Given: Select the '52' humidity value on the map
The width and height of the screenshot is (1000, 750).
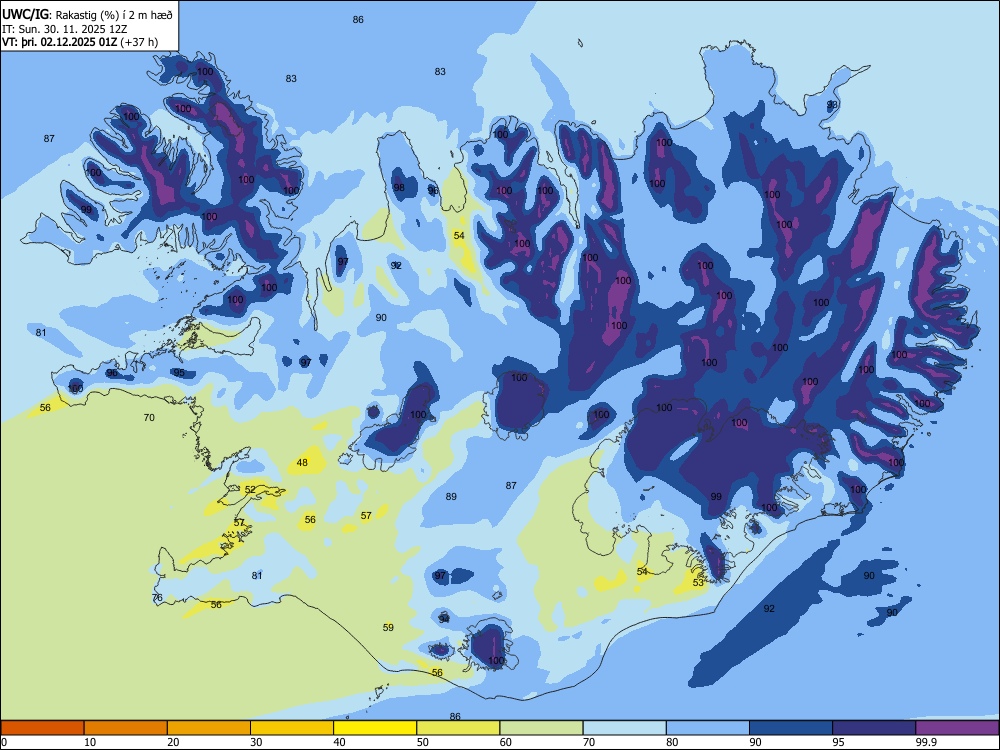Looking at the screenshot, I should click(250, 489).
